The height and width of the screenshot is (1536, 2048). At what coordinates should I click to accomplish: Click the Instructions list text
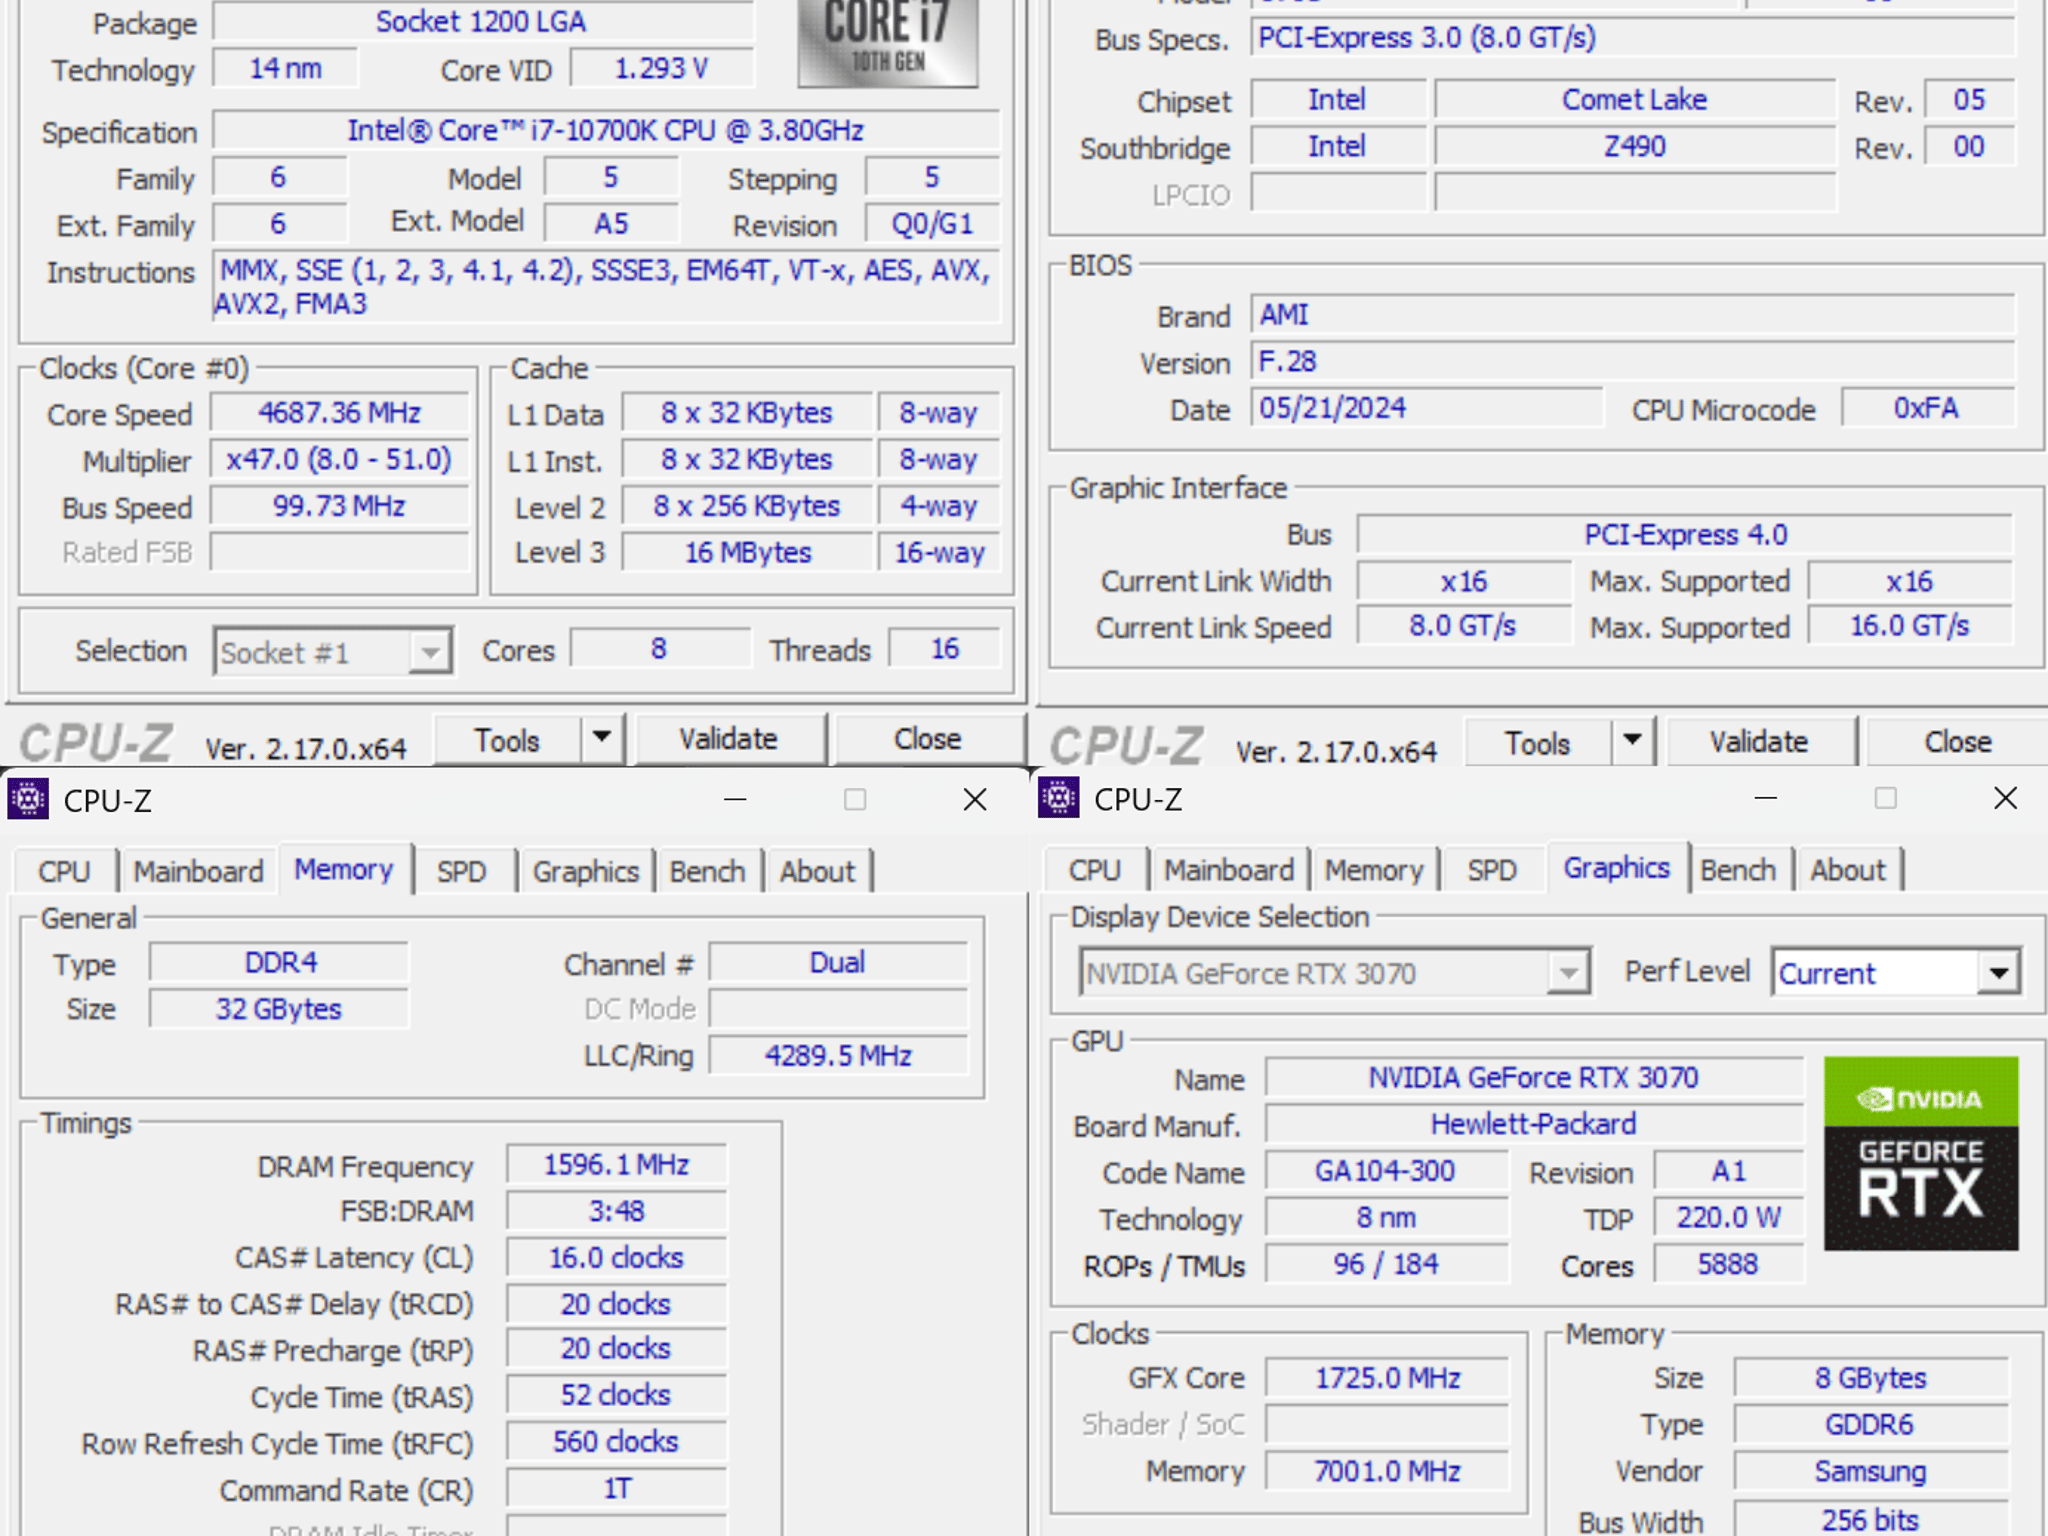tap(606, 287)
